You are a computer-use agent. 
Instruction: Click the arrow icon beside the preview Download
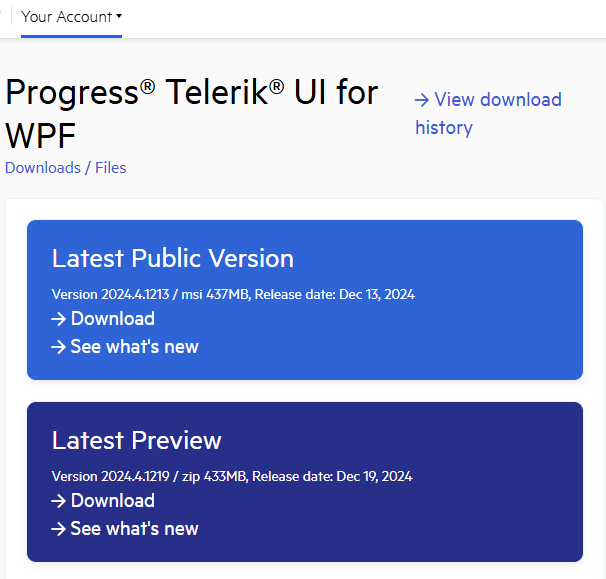(x=59, y=501)
